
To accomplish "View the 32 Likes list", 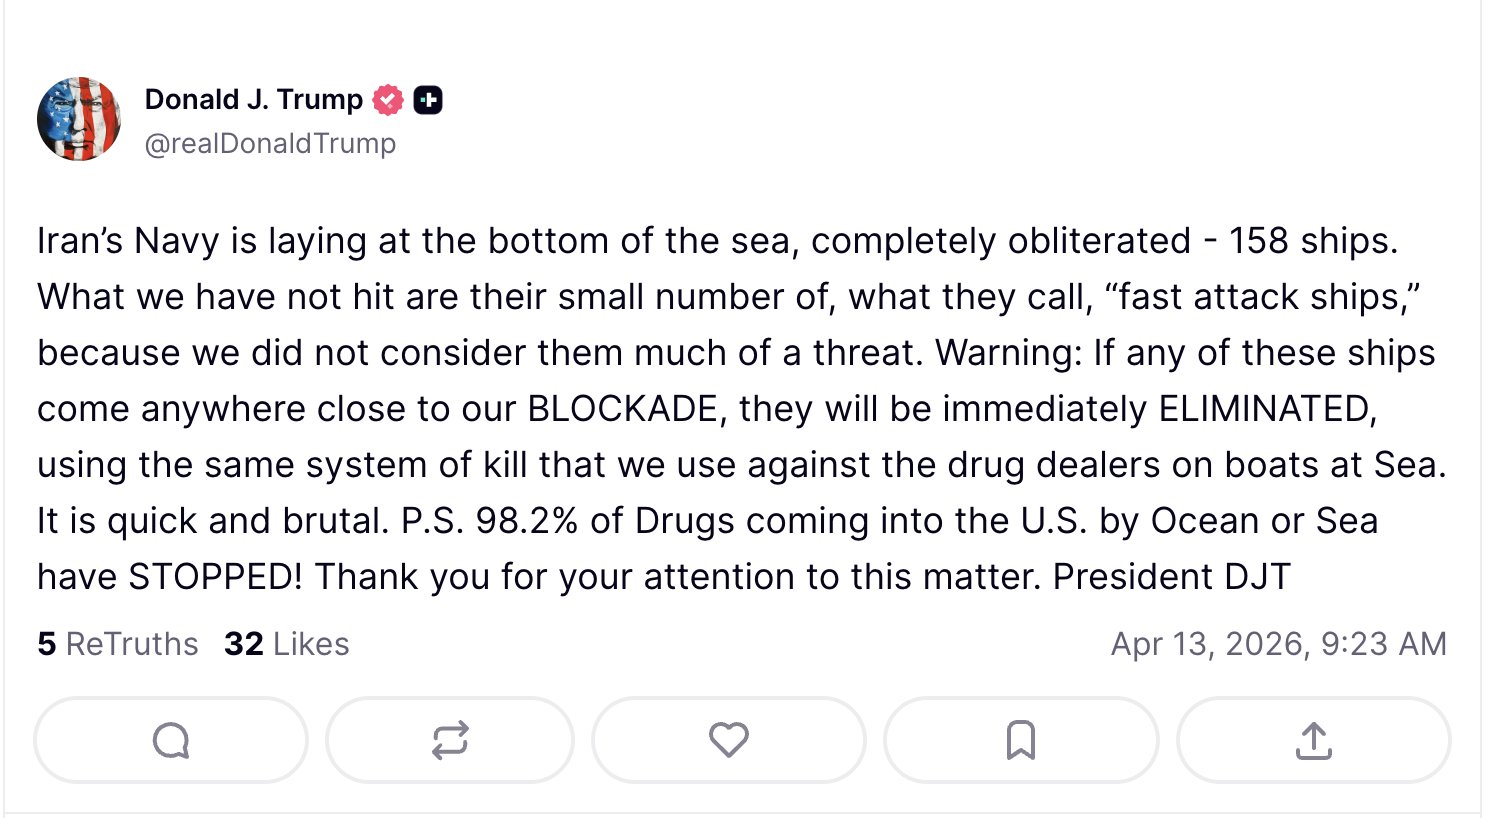I will 287,644.
